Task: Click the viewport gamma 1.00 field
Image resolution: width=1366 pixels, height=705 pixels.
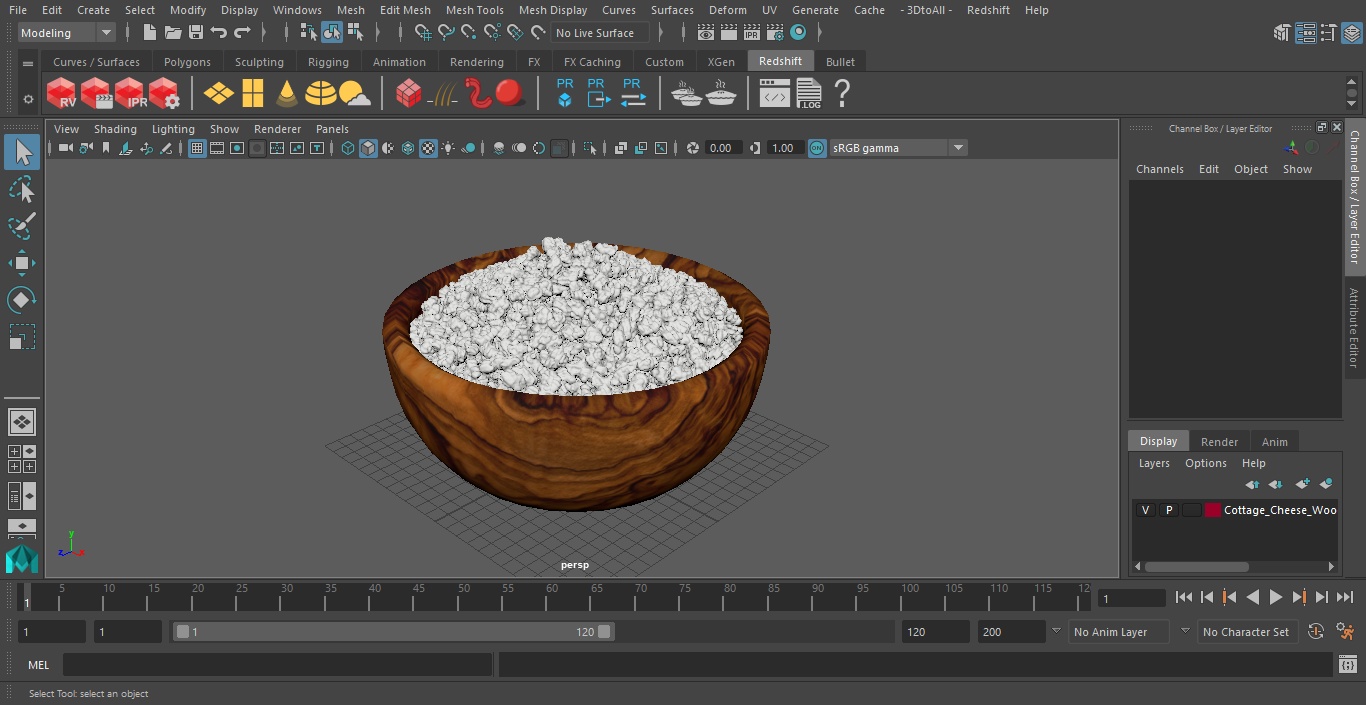Action: tap(783, 148)
